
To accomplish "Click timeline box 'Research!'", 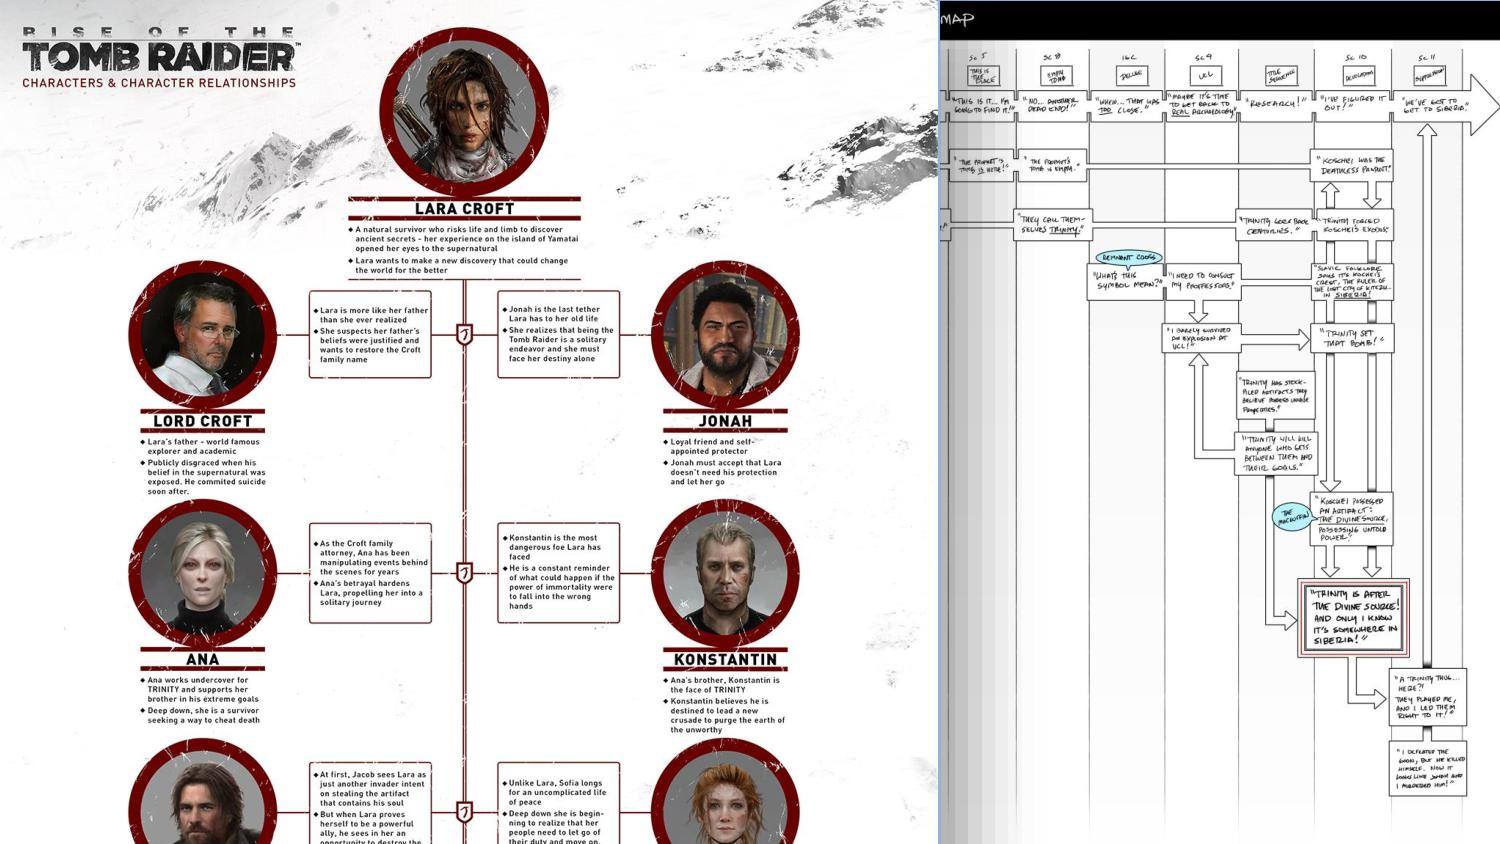I will point(1277,105).
